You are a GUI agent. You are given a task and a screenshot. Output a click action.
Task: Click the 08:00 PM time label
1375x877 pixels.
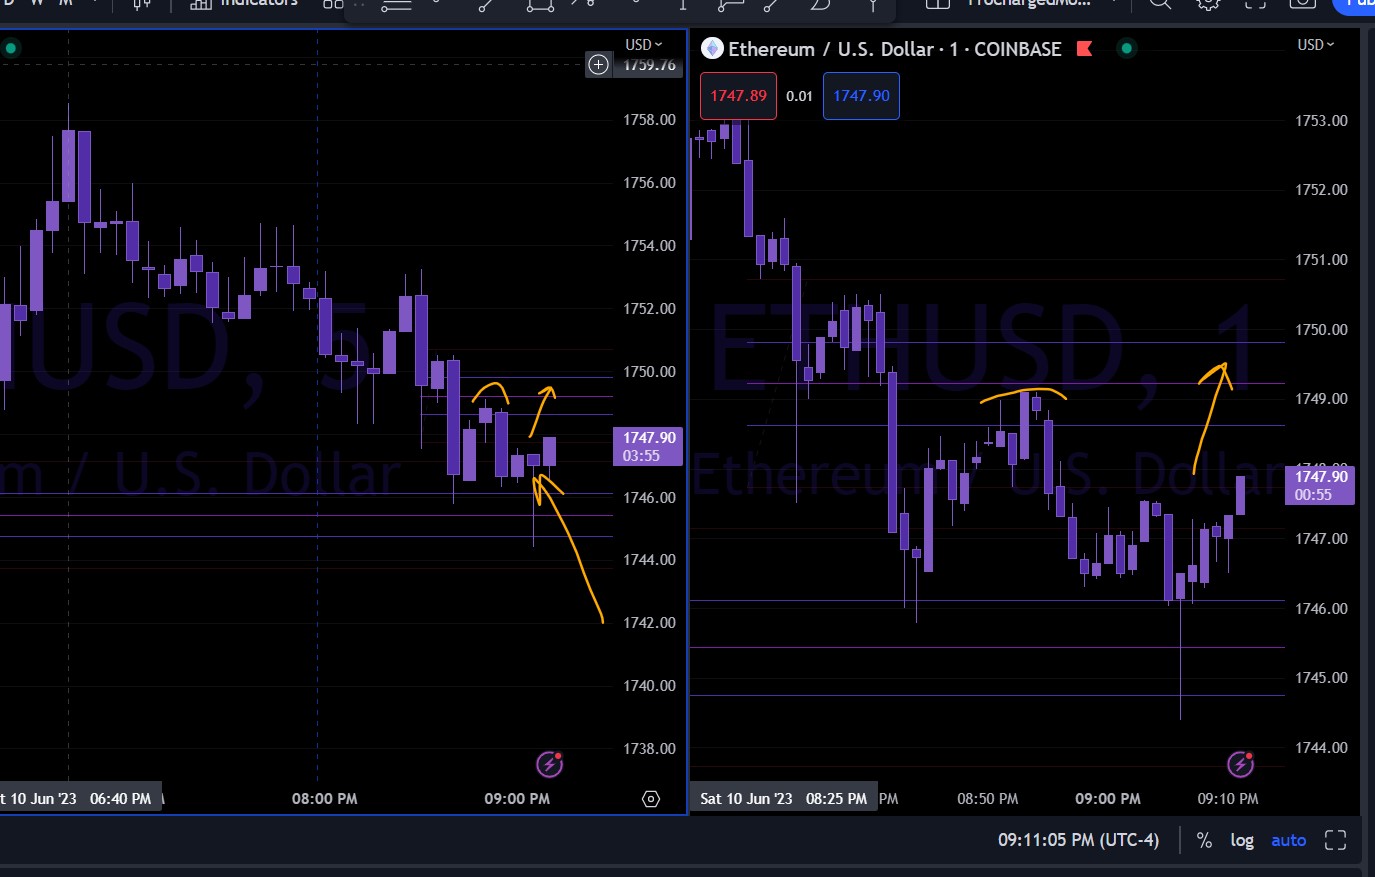324,799
